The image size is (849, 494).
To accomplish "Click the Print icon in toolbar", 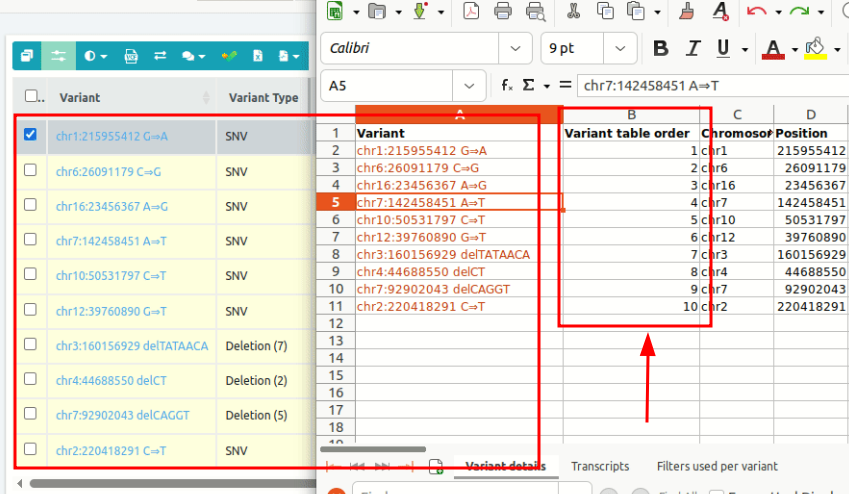I will (503, 11).
